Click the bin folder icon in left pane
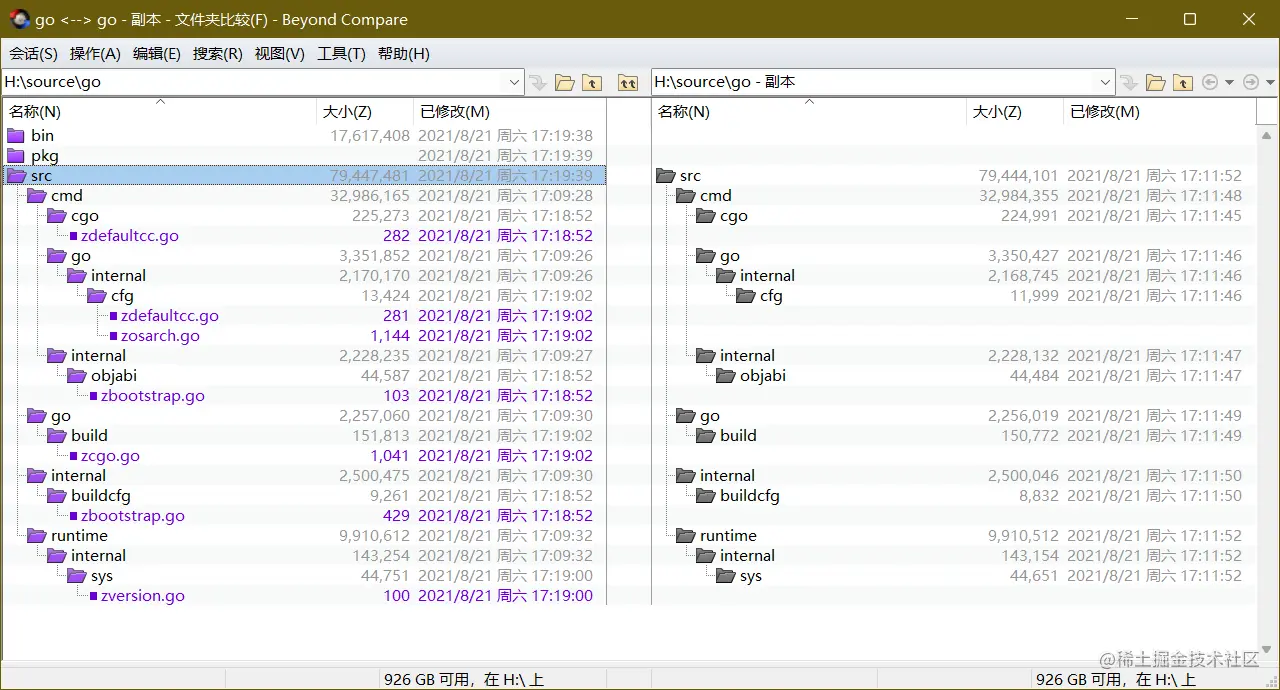Image resolution: width=1280 pixels, height=690 pixels. [15, 136]
